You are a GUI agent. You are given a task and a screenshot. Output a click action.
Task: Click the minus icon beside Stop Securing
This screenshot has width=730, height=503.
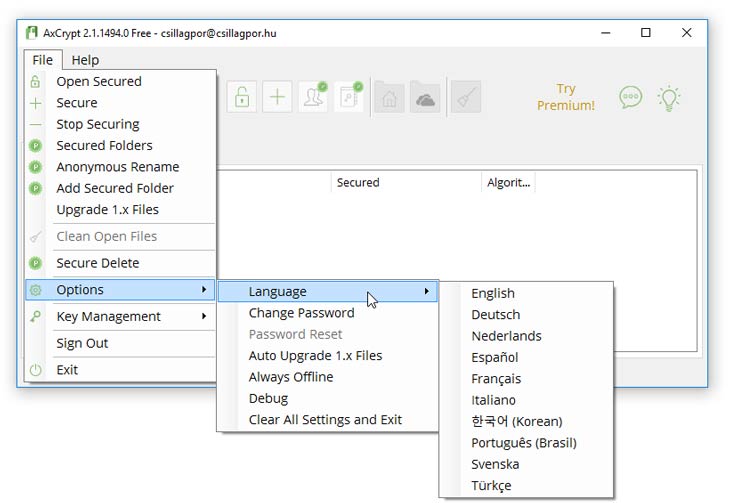pos(35,124)
